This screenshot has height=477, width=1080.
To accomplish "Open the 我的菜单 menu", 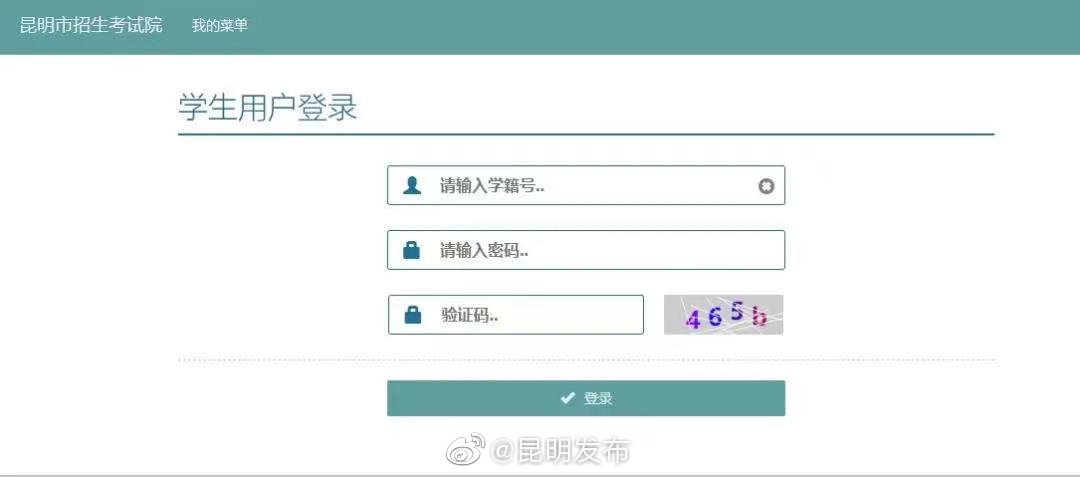I will 220,26.
